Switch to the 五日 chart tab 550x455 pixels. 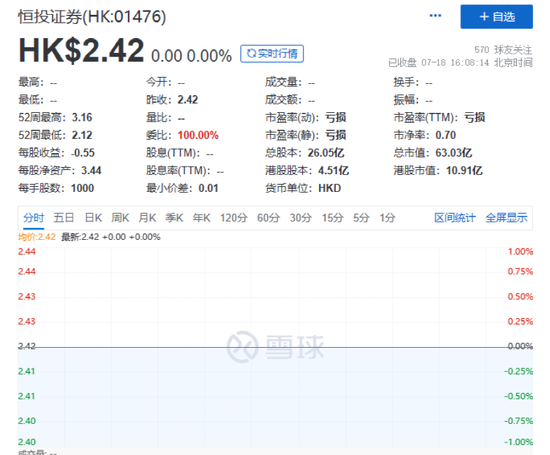pos(63,218)
